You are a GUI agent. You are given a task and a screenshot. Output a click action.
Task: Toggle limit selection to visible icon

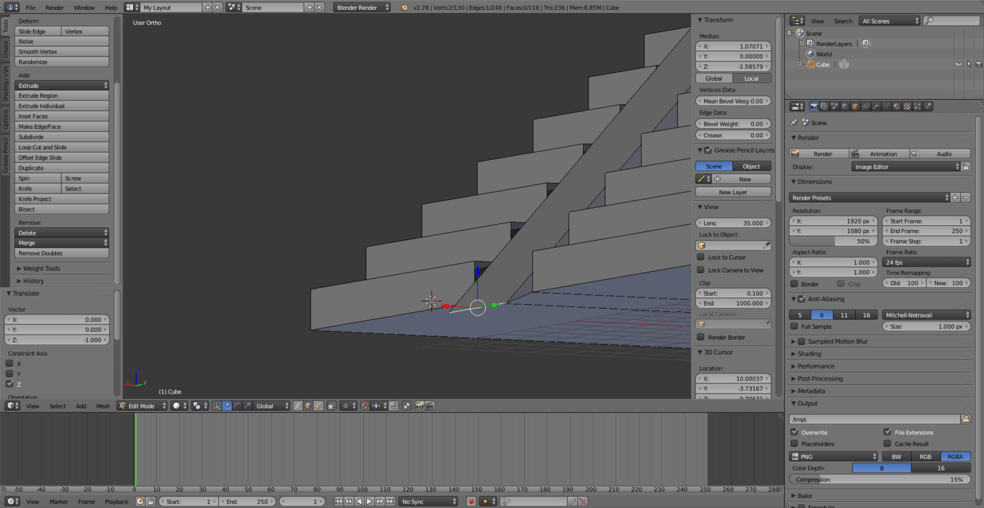(x=331, y=406)
